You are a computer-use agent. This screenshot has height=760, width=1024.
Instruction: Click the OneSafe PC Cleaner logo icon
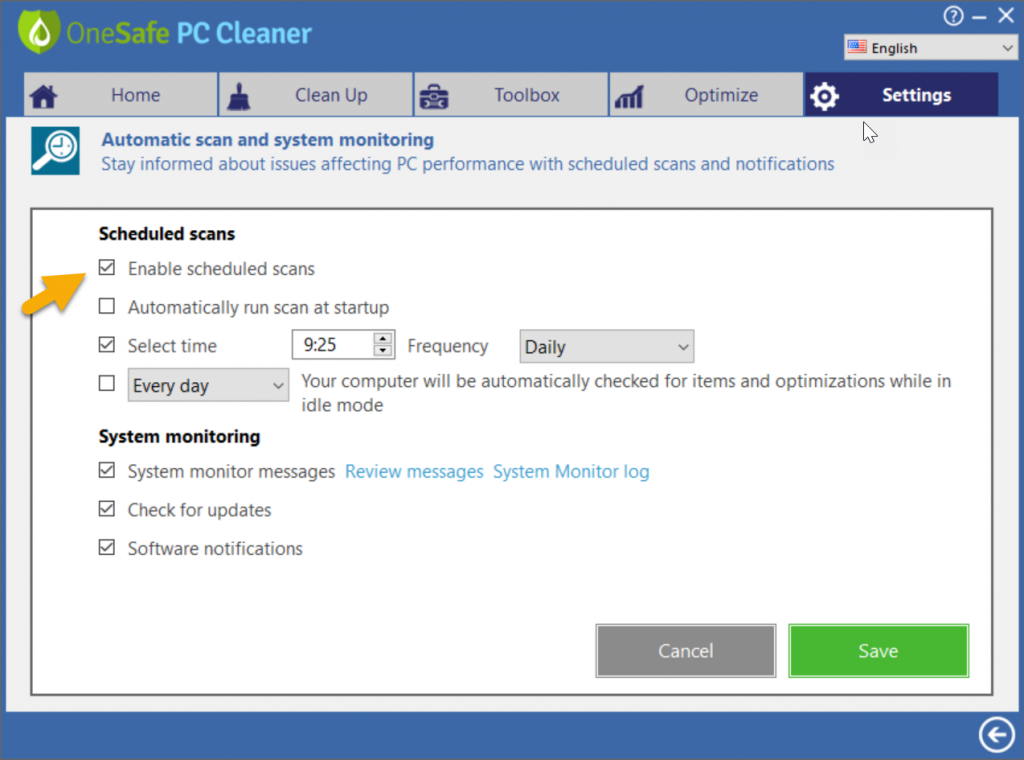point(38,30)
